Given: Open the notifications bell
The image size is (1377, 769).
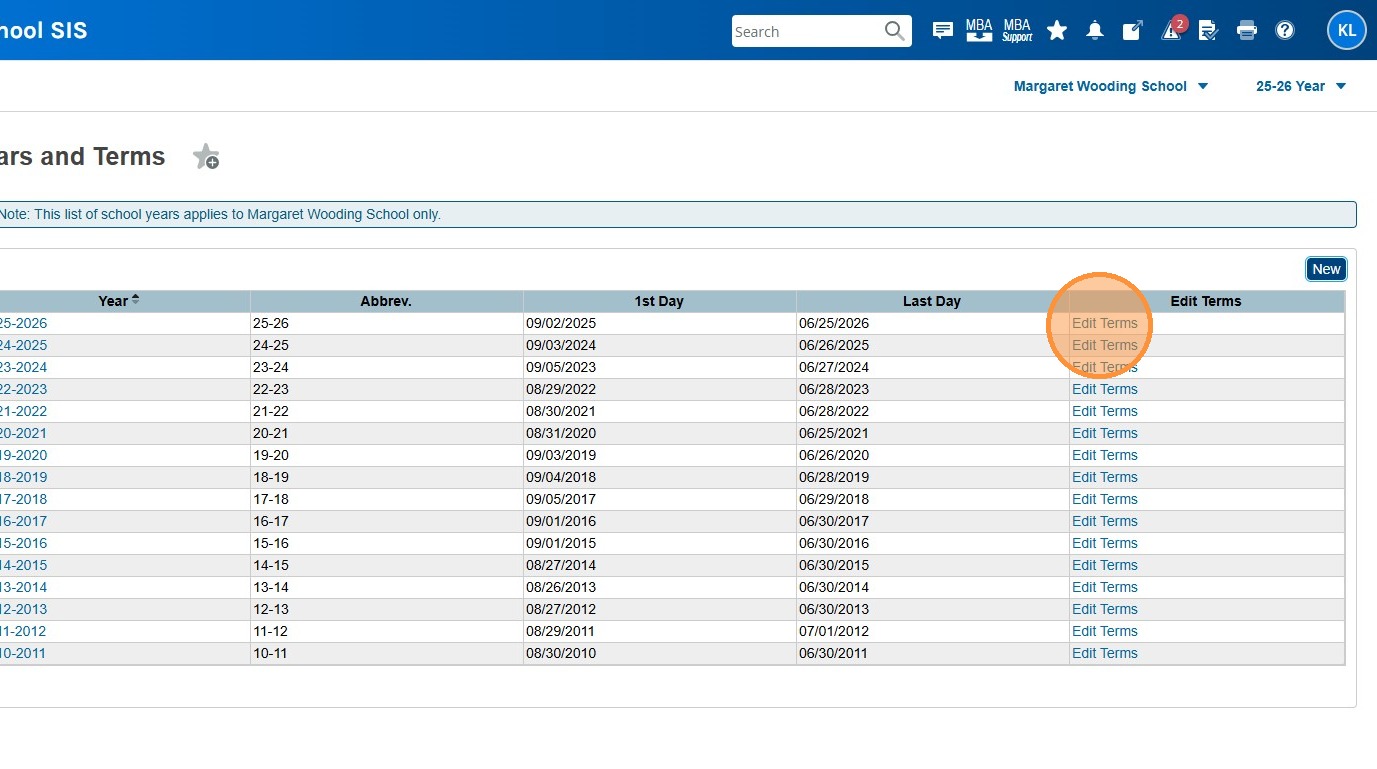Looking at the screenshot, I should [x=1095, y=31].
